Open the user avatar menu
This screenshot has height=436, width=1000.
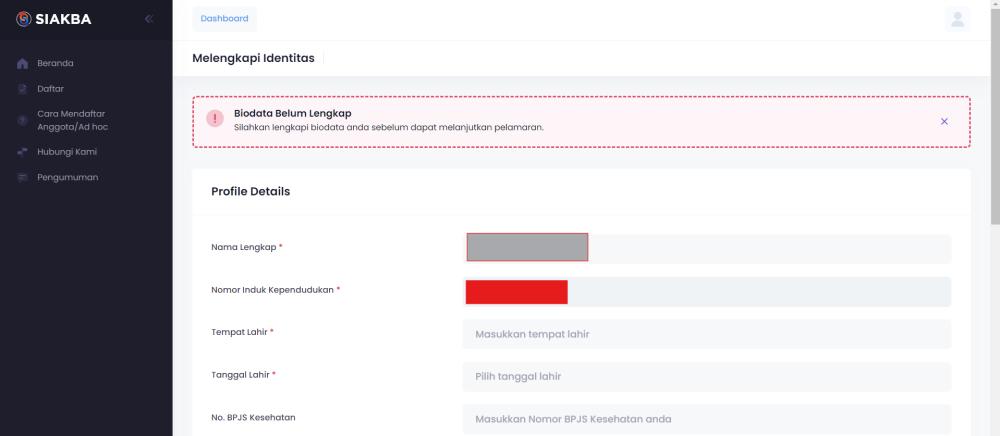click(957, 19)
